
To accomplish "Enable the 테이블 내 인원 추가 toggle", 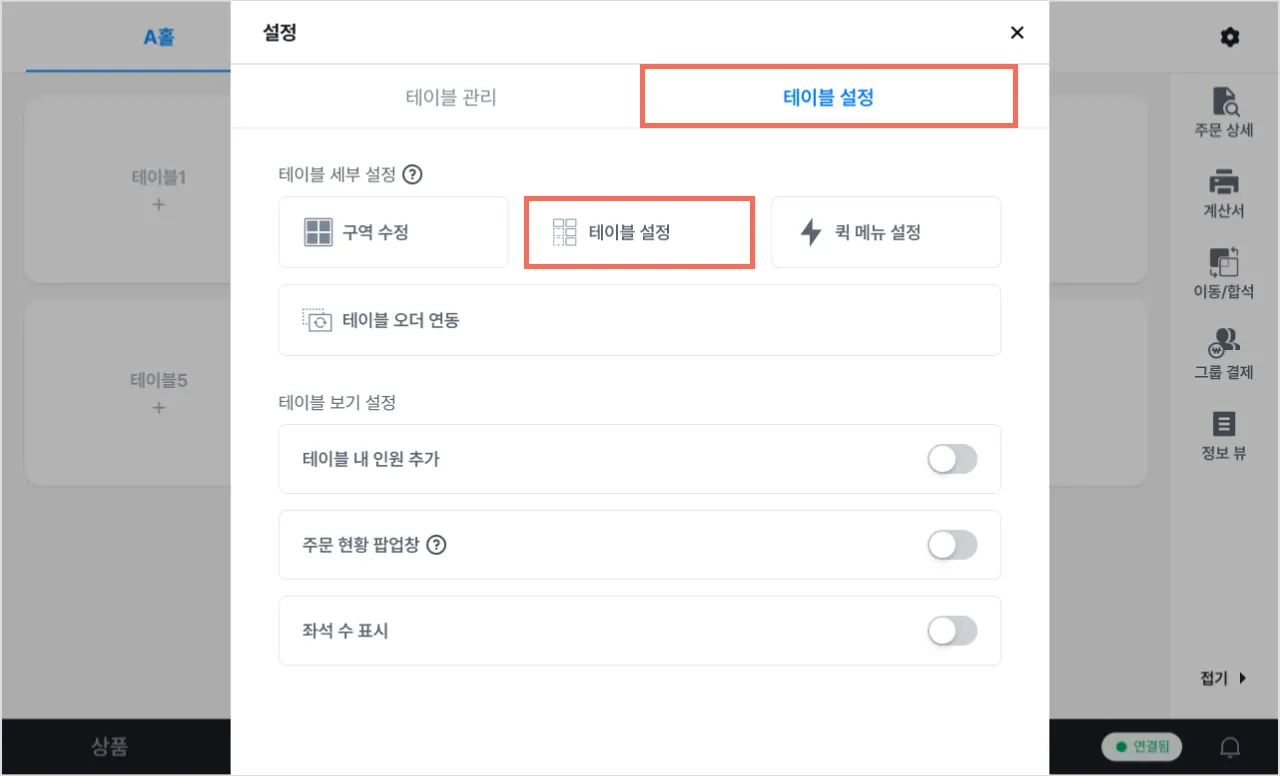I will click(951, 459).
